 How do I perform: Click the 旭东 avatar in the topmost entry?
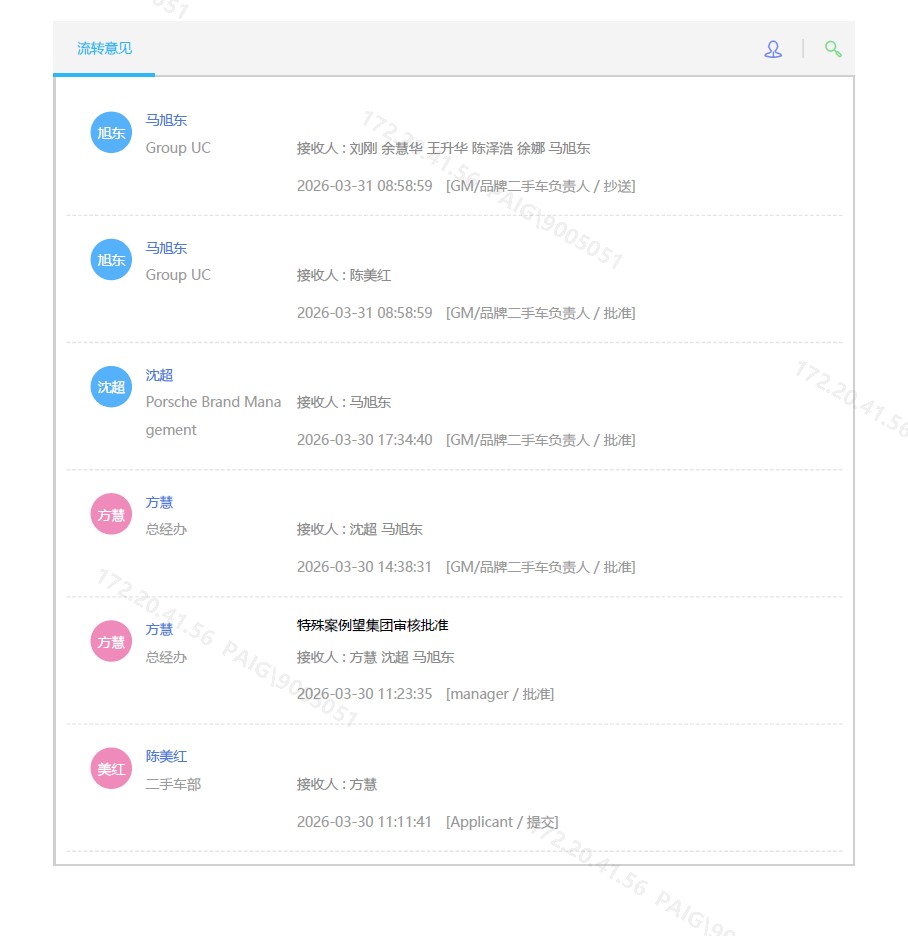(x=111, y=133)
